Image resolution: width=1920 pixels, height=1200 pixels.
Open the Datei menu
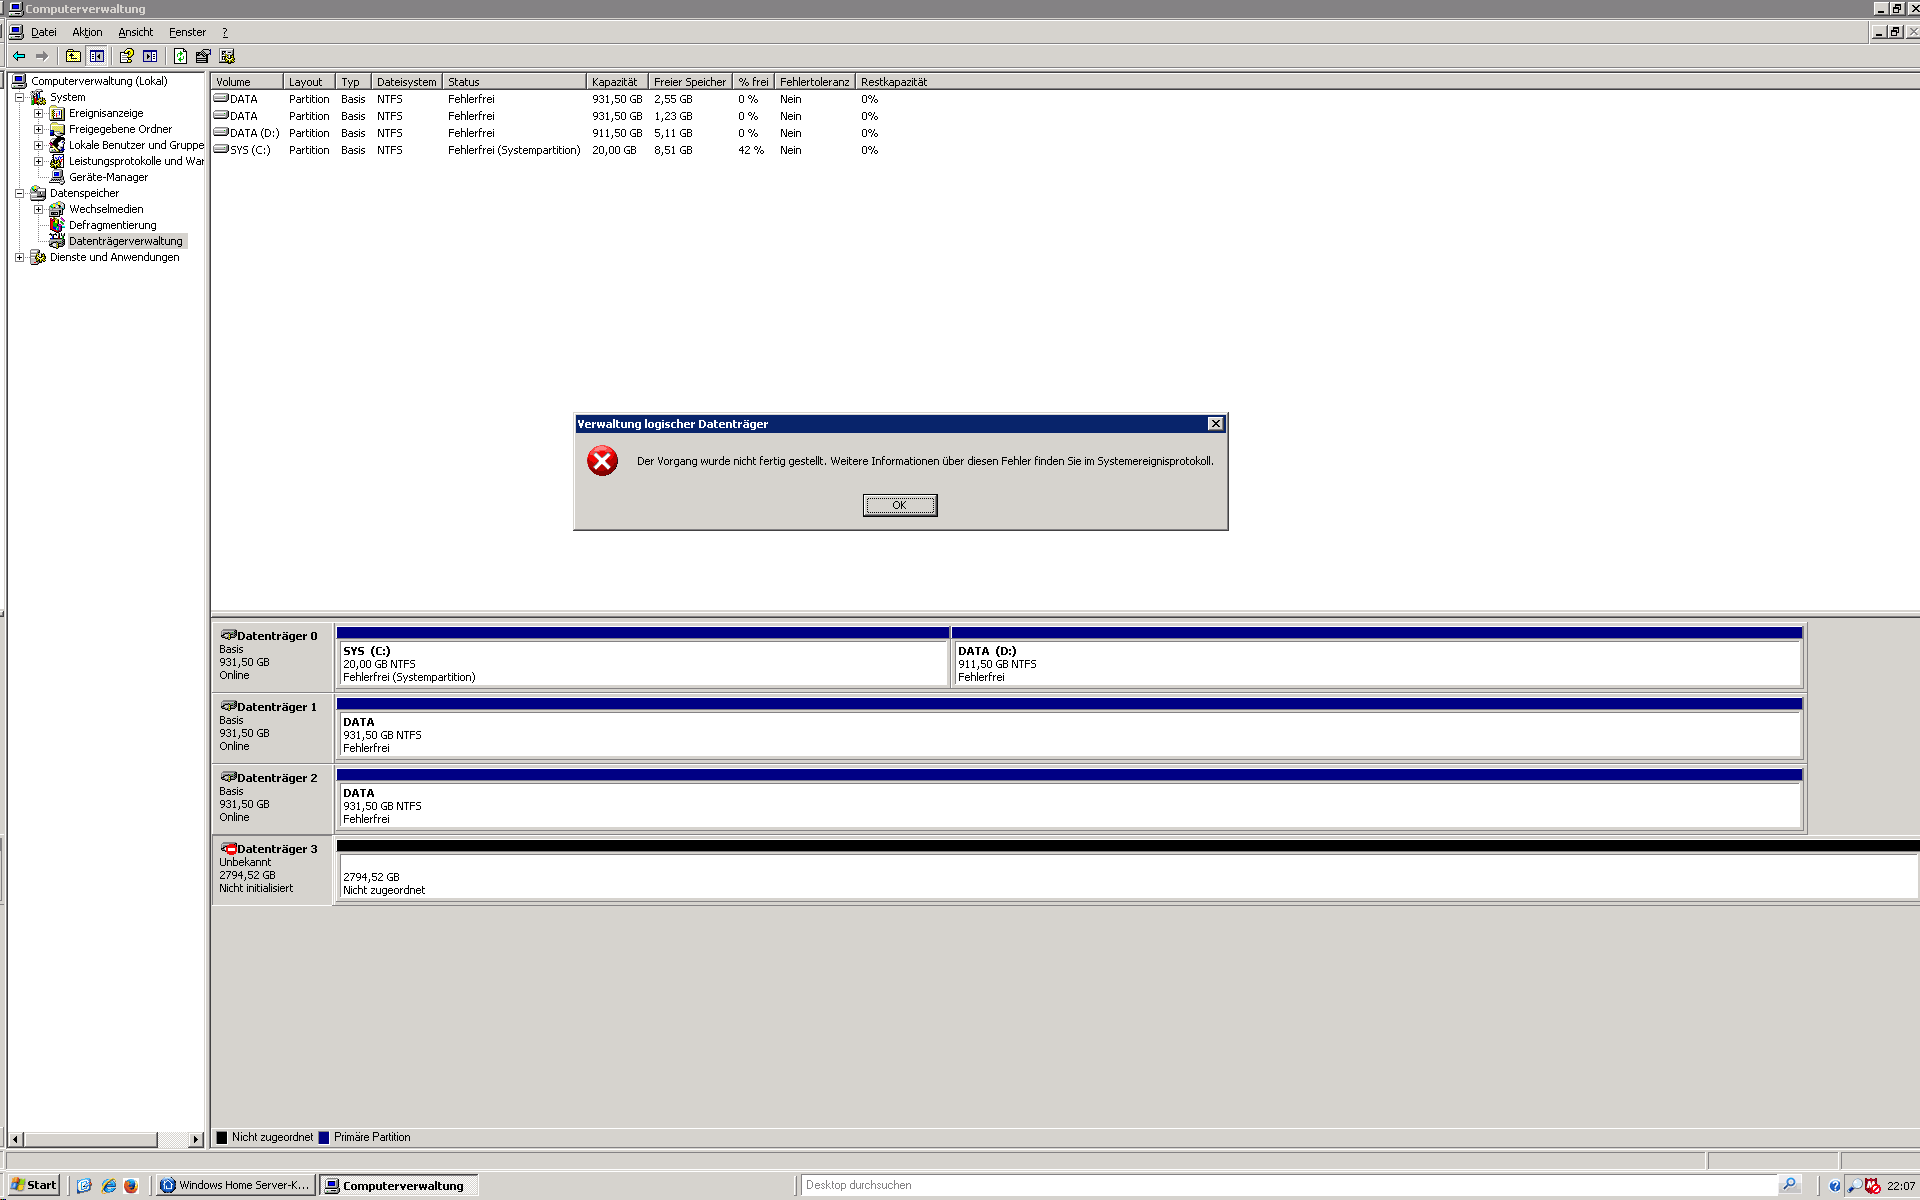tap(43, 32)
